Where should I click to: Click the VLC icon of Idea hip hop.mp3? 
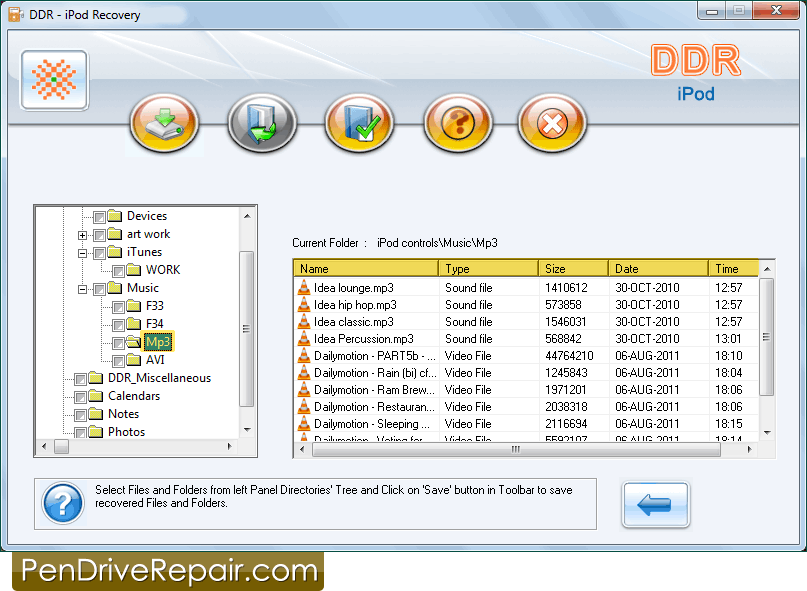point(304,304)
